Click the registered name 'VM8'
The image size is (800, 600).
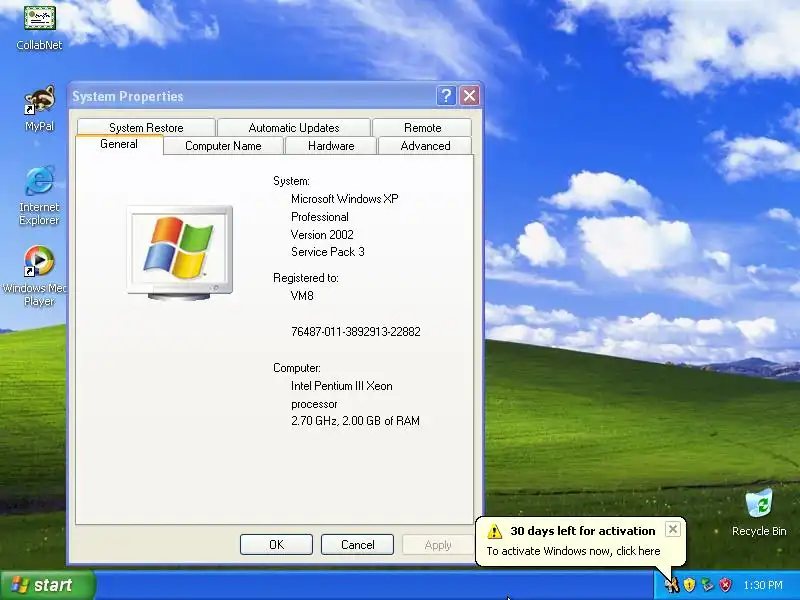tap(302, 295)
